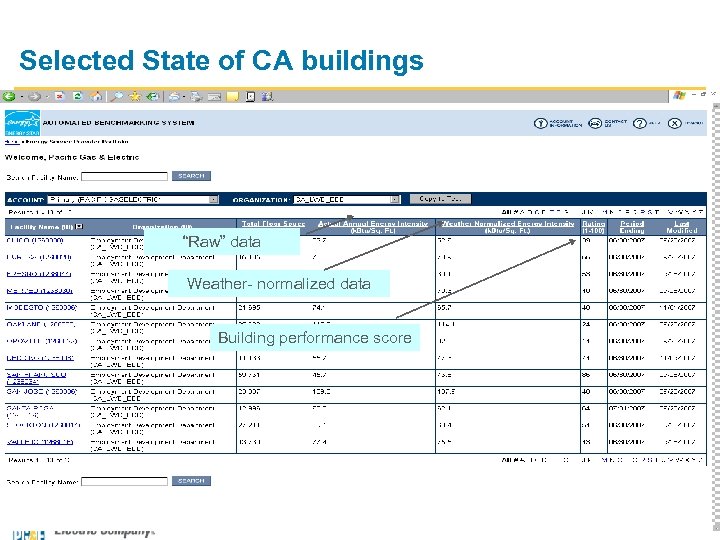720x540 pixels.
Task: Click the Windows flag logo
Action: [x=679, y=96]
